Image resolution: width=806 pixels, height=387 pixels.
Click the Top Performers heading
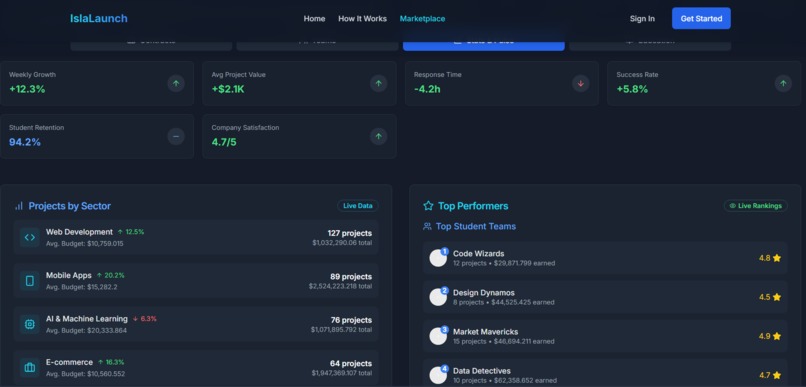coord(473,206)
